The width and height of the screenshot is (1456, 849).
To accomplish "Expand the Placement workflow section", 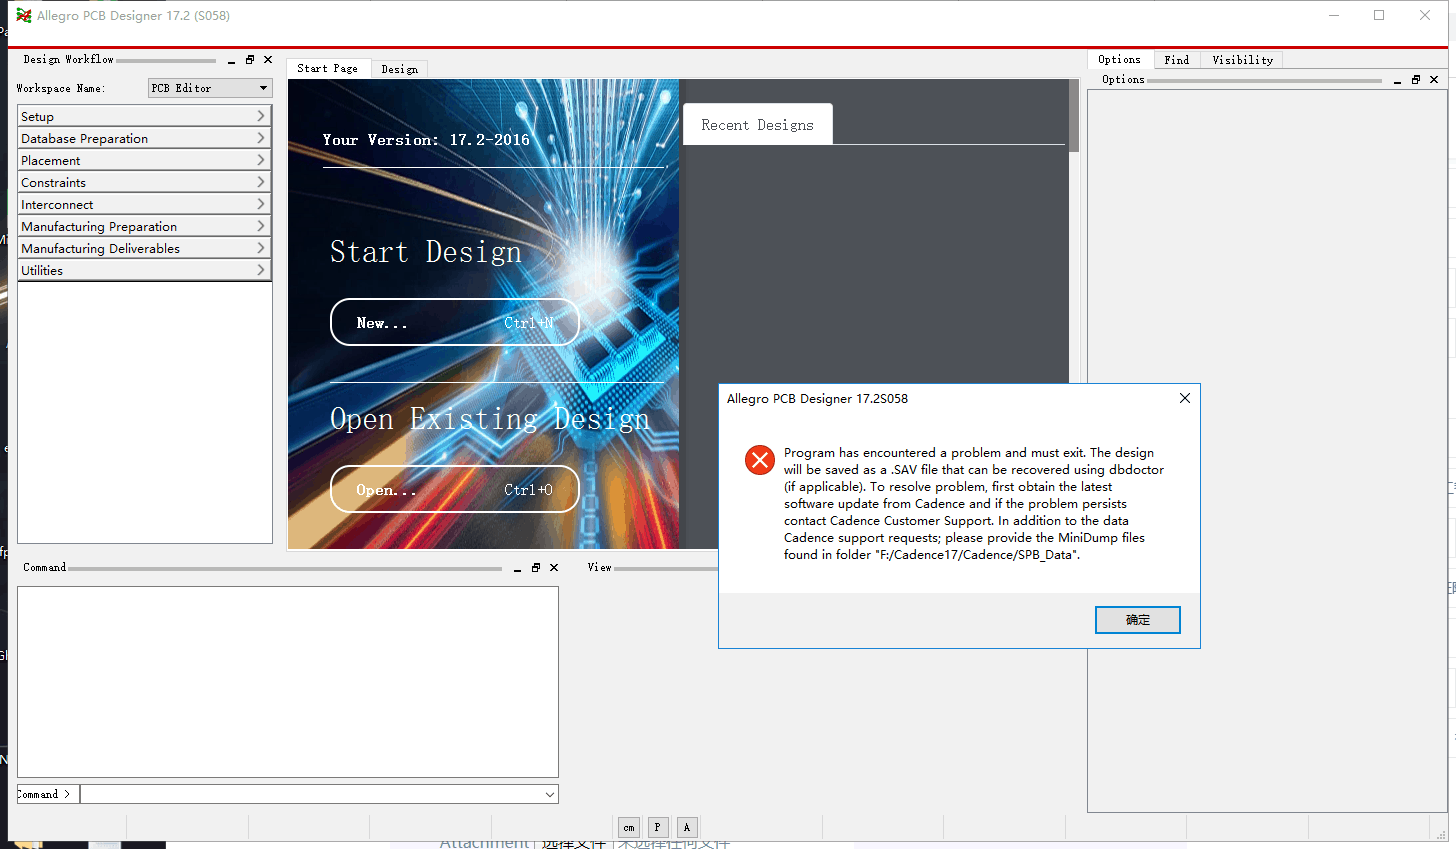I will pyautogui.click(x=144, y=160).
